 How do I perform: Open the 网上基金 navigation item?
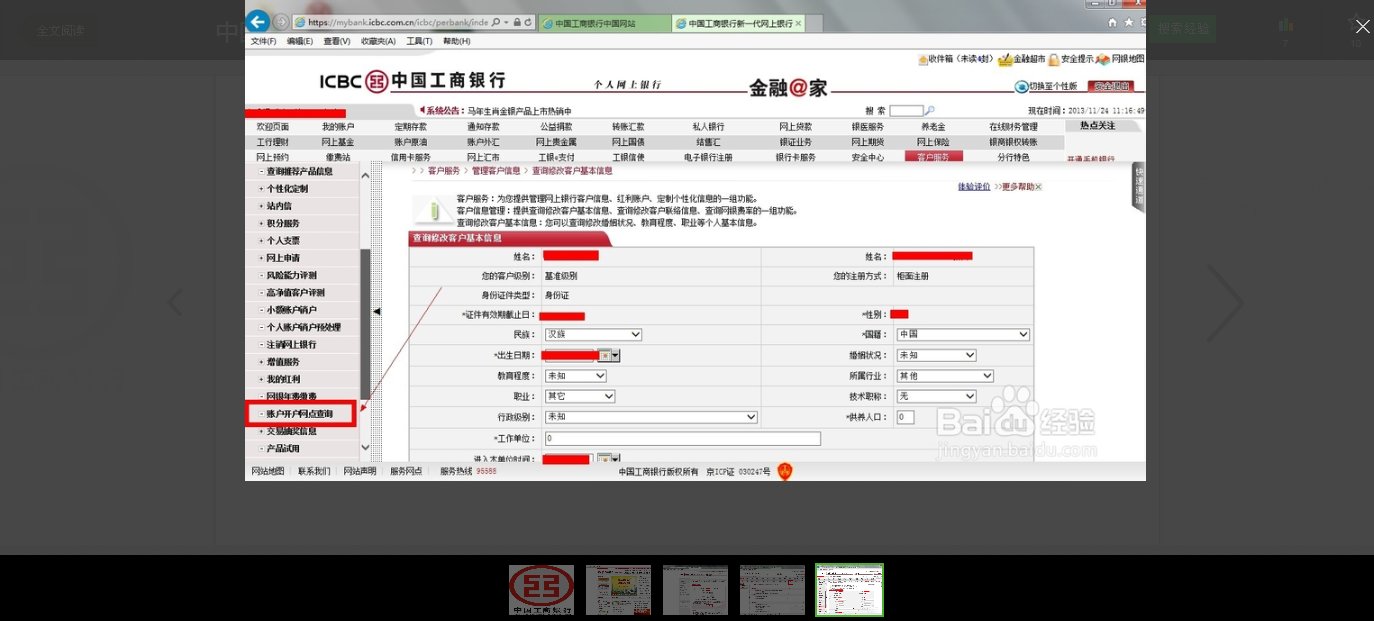coord(338,142)
